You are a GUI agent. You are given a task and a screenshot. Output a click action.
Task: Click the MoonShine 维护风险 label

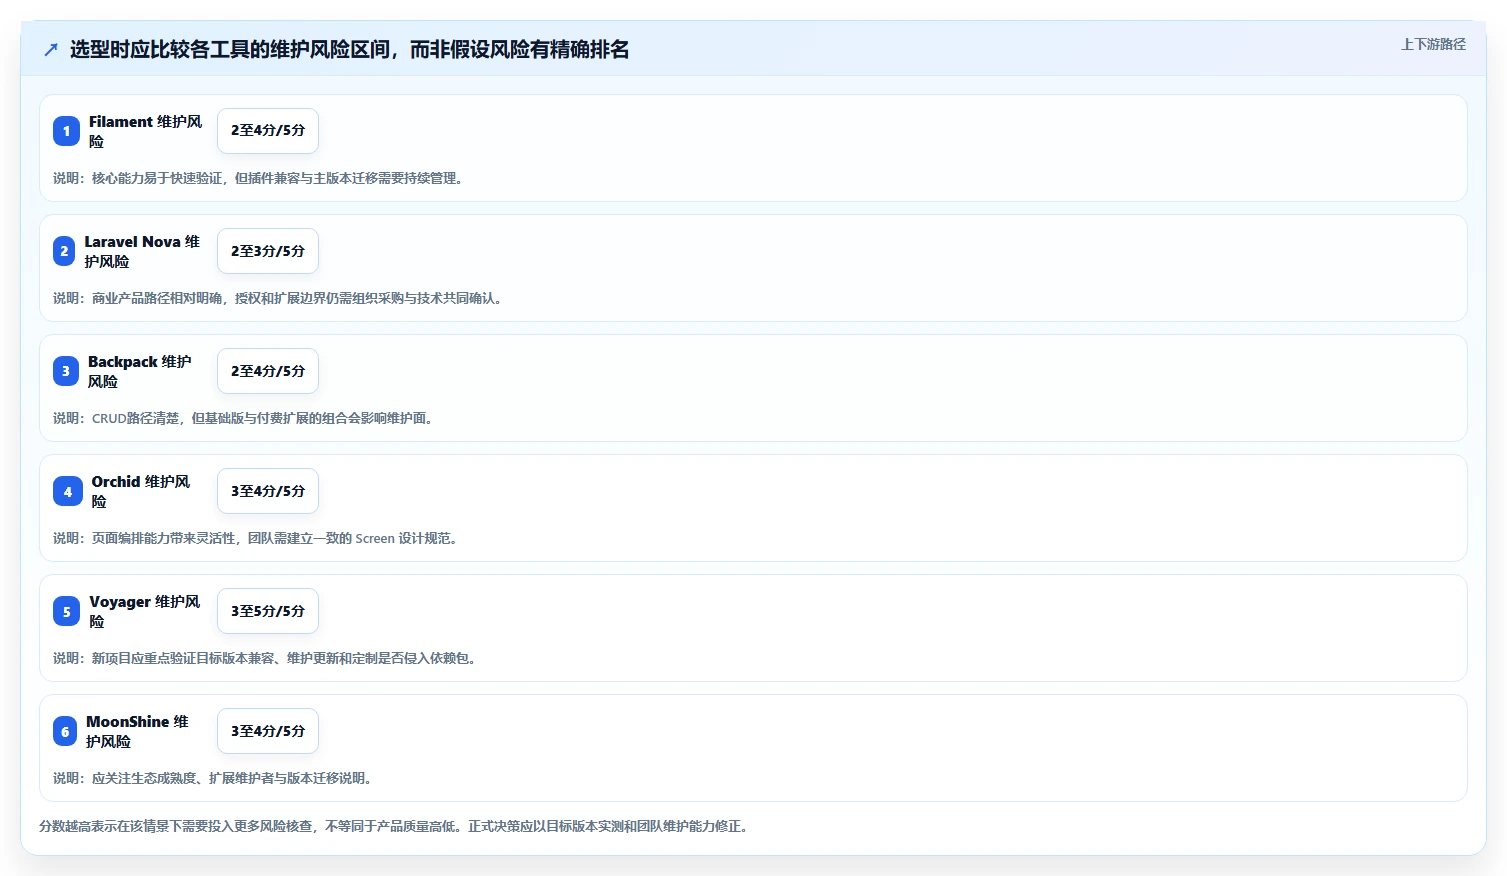point(138,731)
